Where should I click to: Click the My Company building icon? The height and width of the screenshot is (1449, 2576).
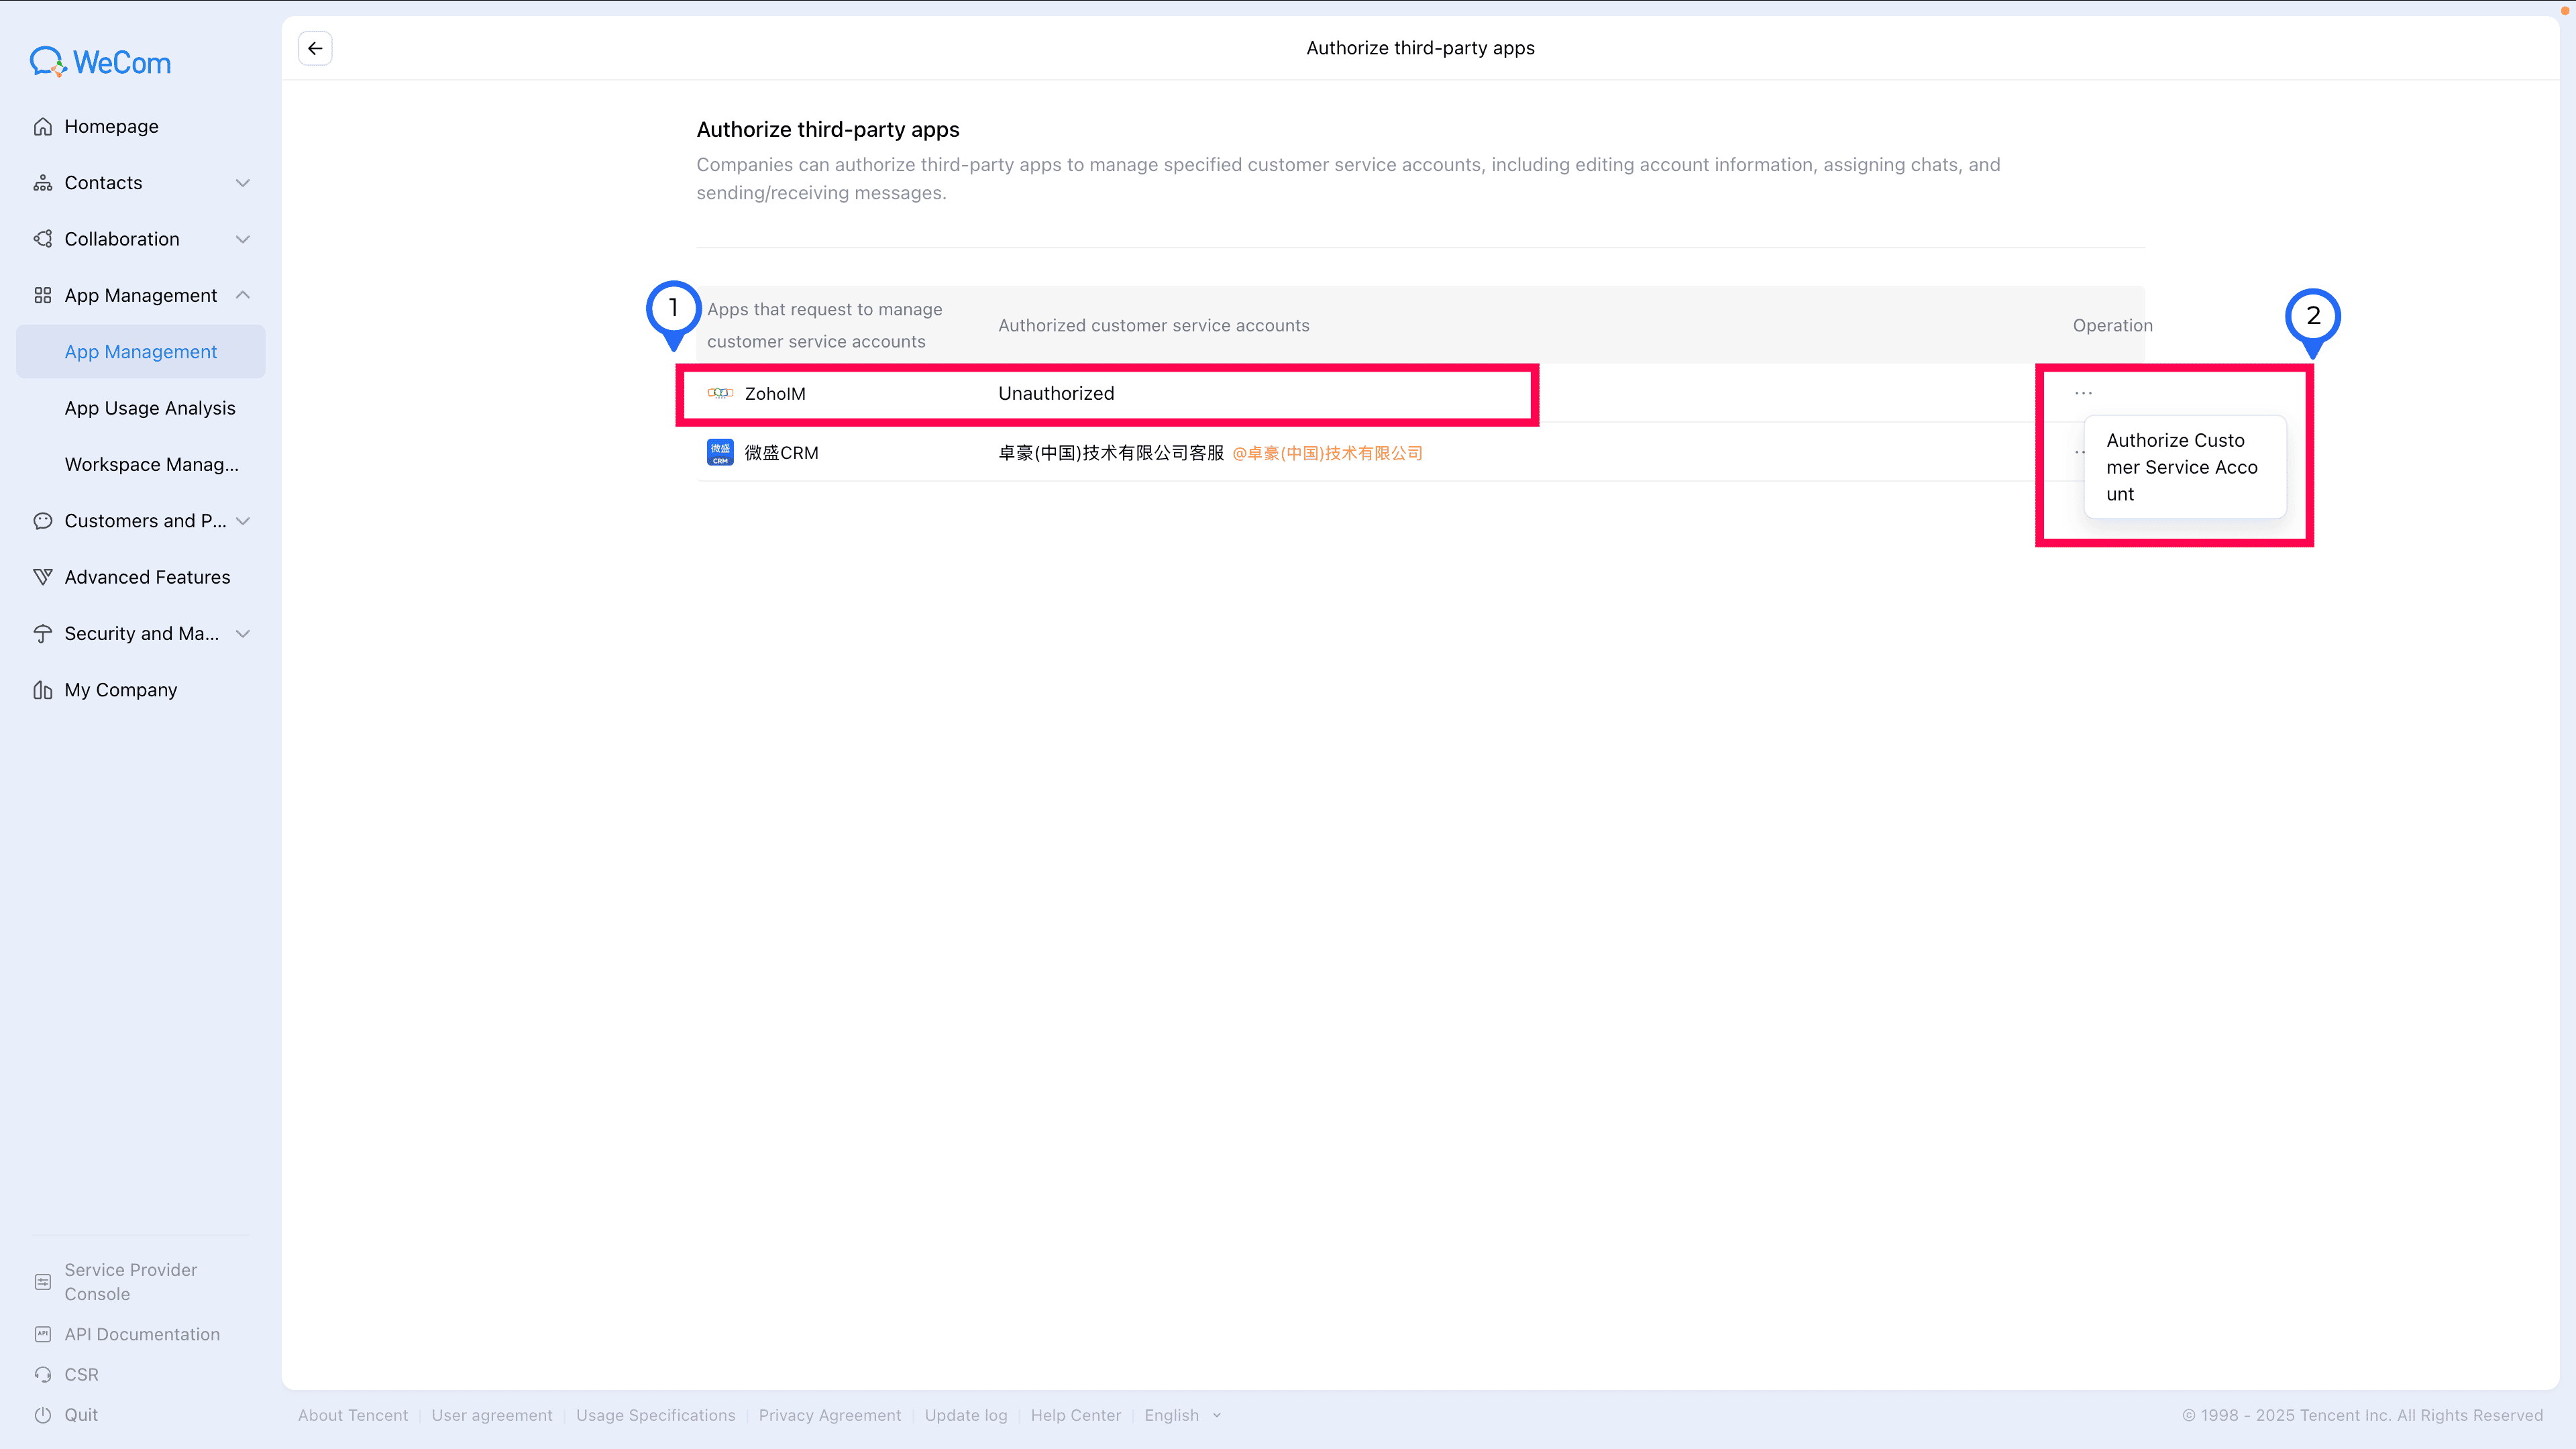coord(42,690)
